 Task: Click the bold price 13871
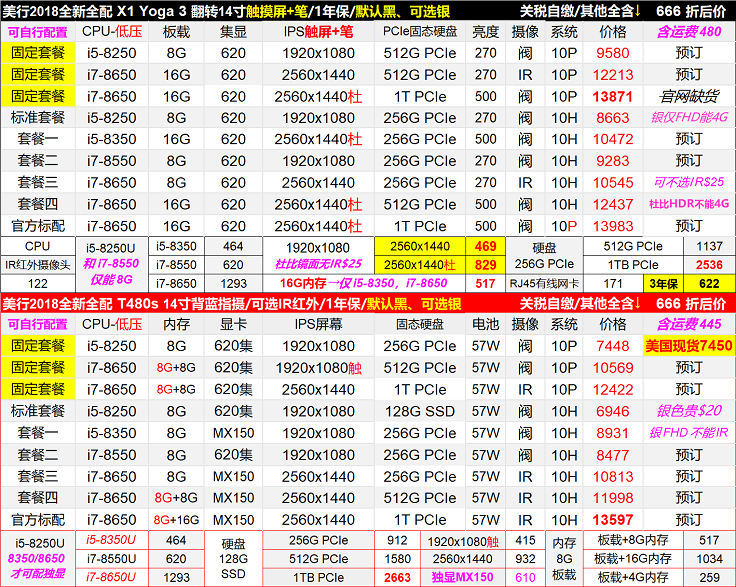(x=613, y=97)
